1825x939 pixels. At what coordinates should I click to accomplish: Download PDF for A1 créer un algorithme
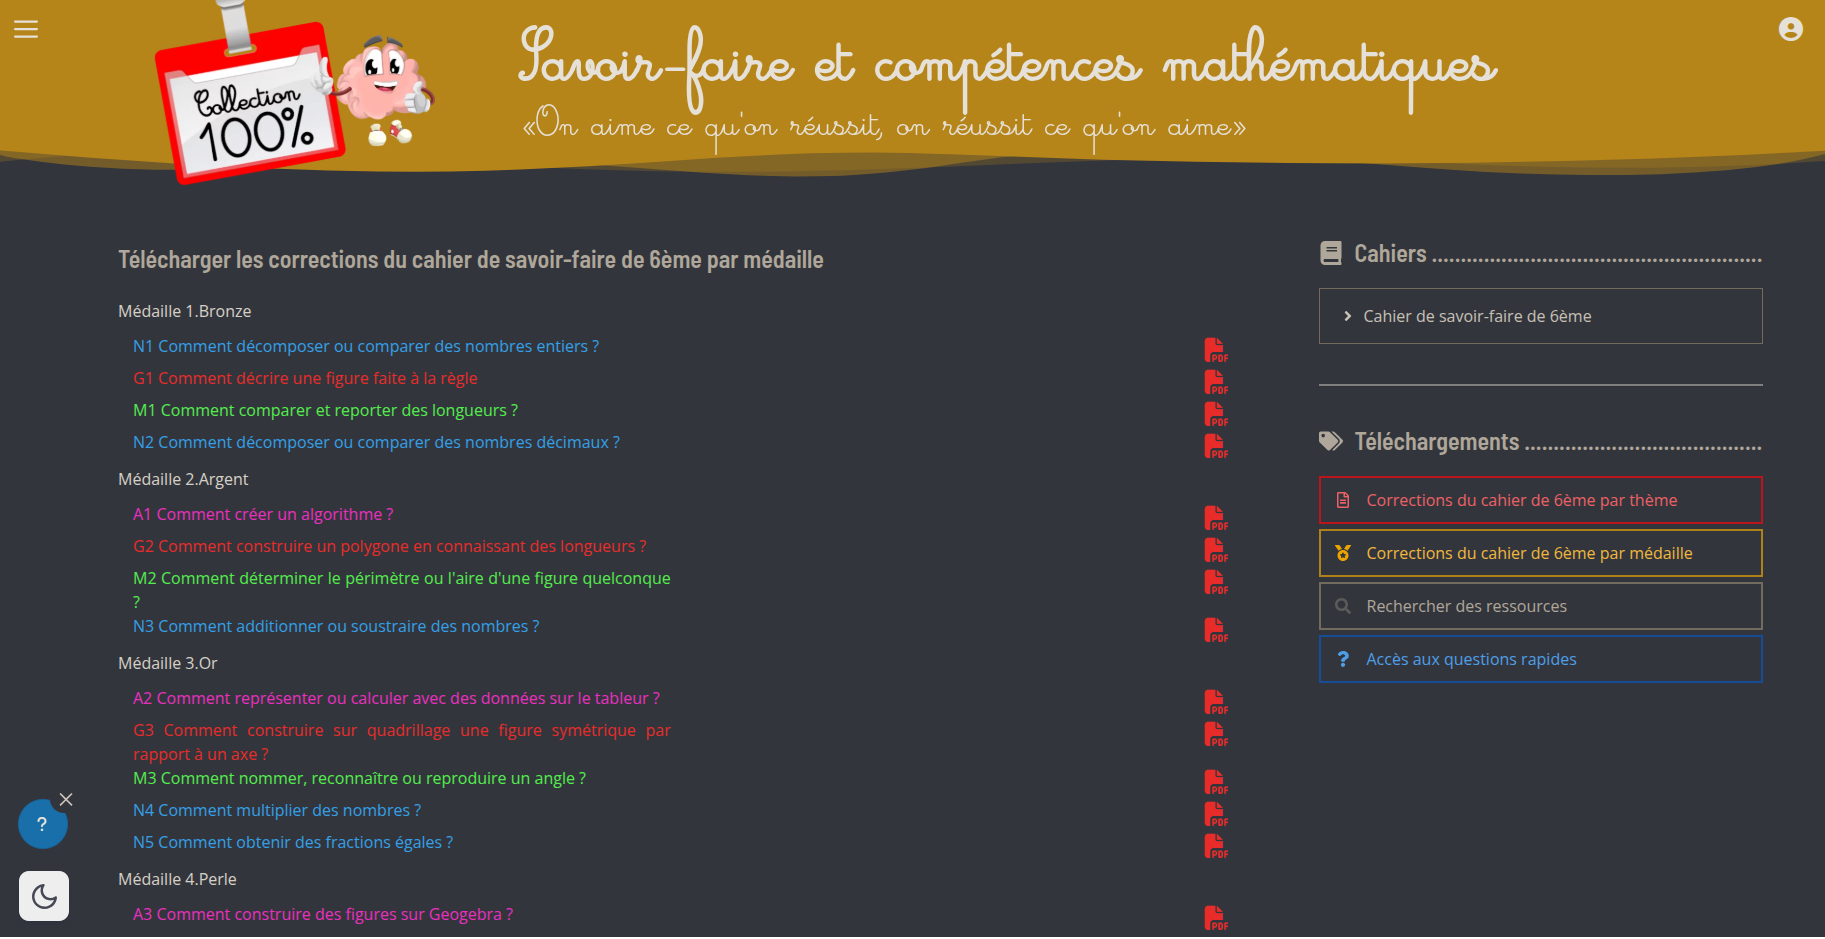[1215, 518]
